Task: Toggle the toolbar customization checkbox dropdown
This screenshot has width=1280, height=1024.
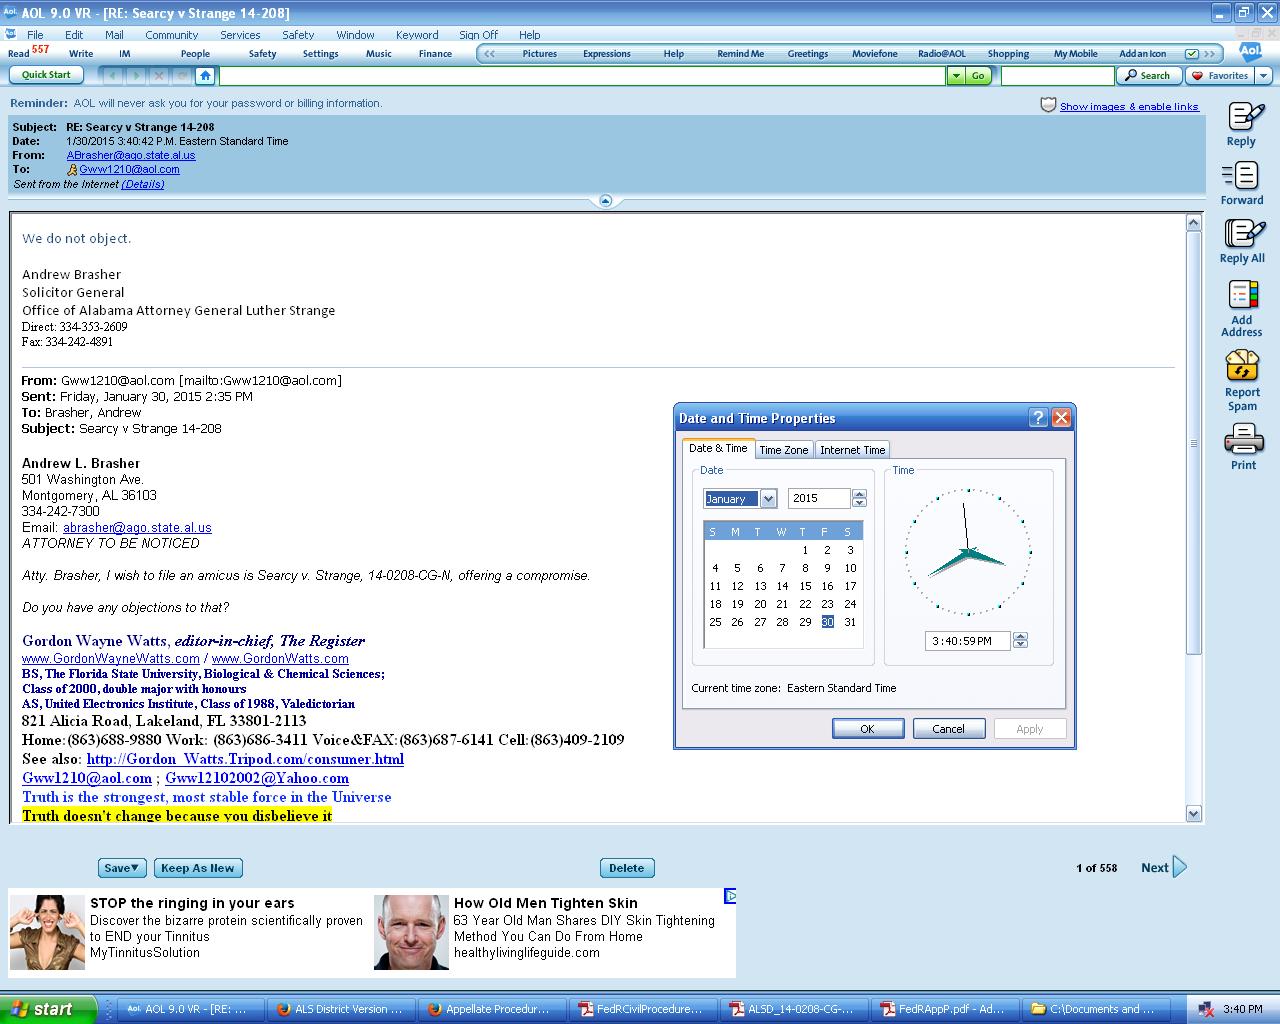Action: [x=1192, y=54]
